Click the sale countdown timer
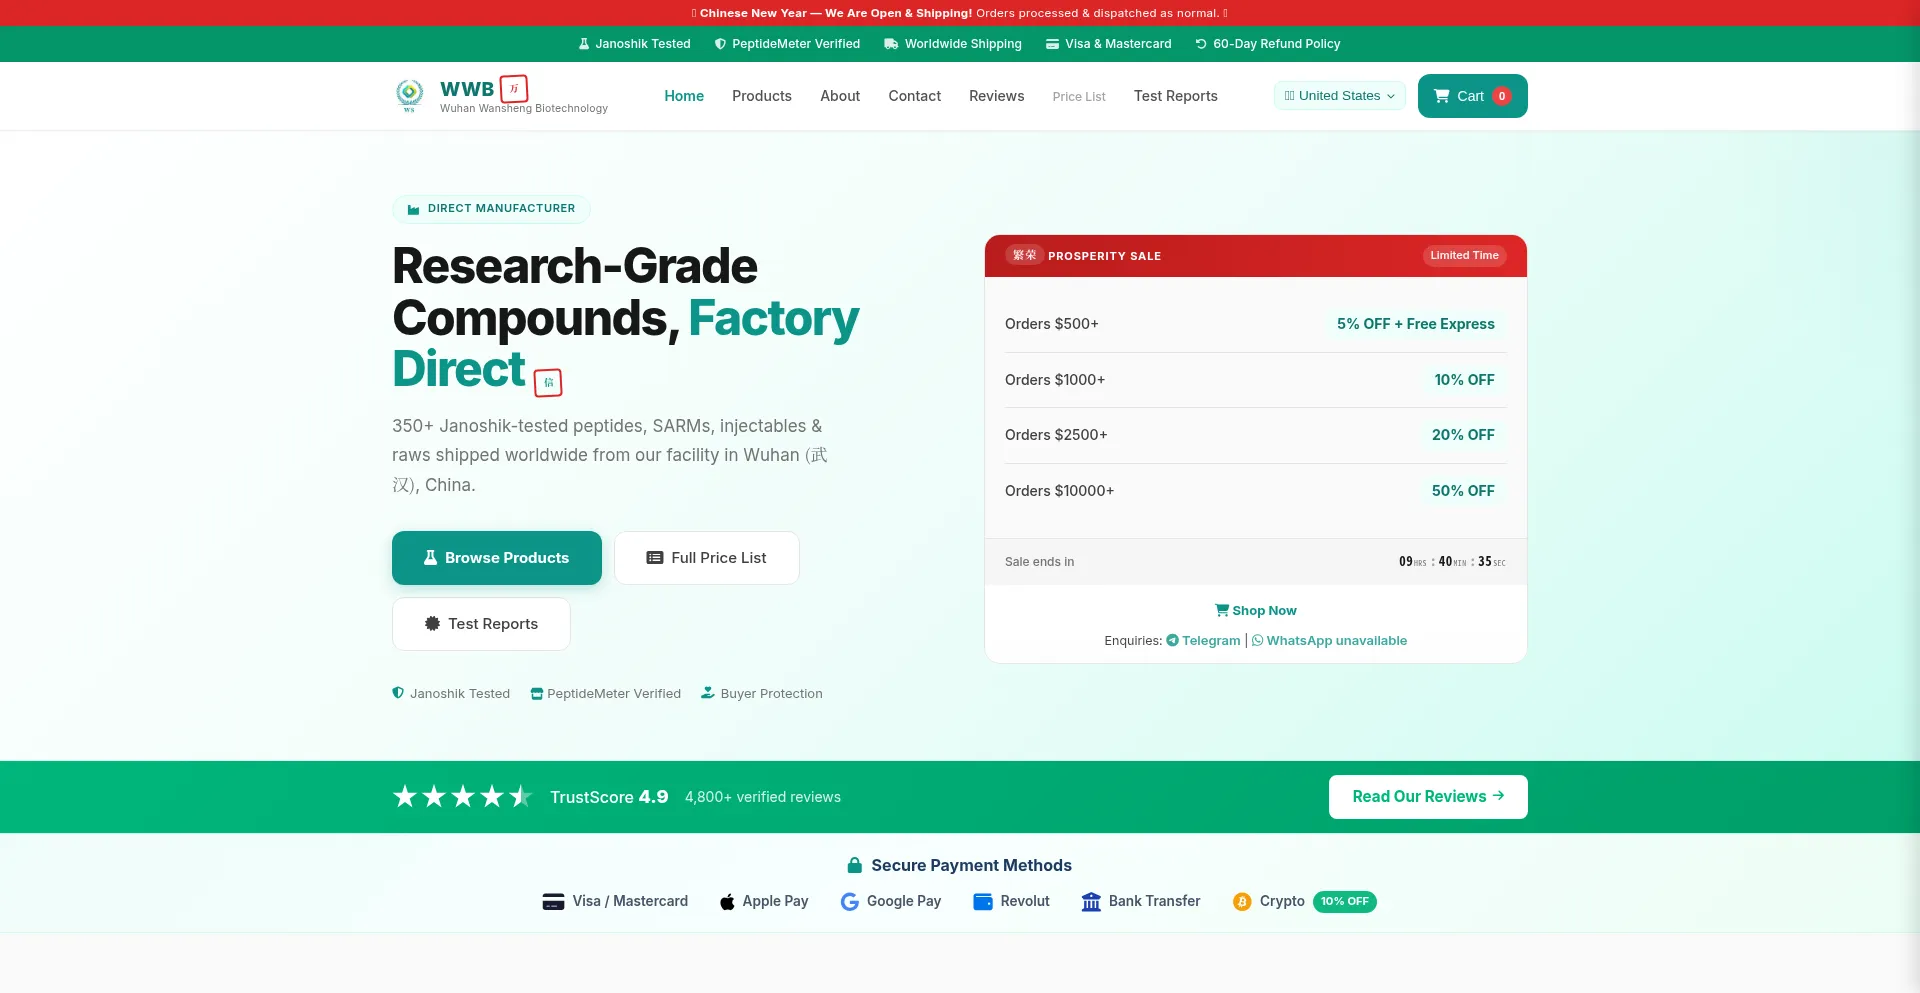This screenshot has height=993, width=1920. (x=1452, y=562)
